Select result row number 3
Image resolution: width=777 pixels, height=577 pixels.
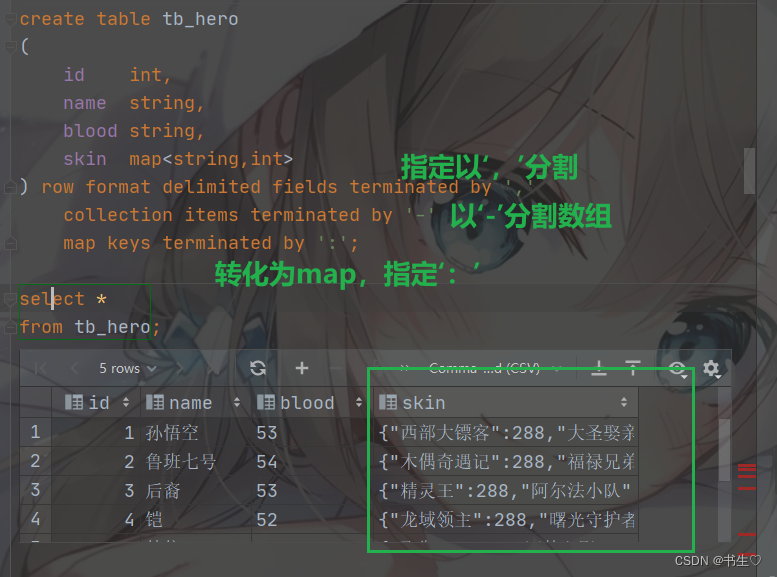pos(36,490)
